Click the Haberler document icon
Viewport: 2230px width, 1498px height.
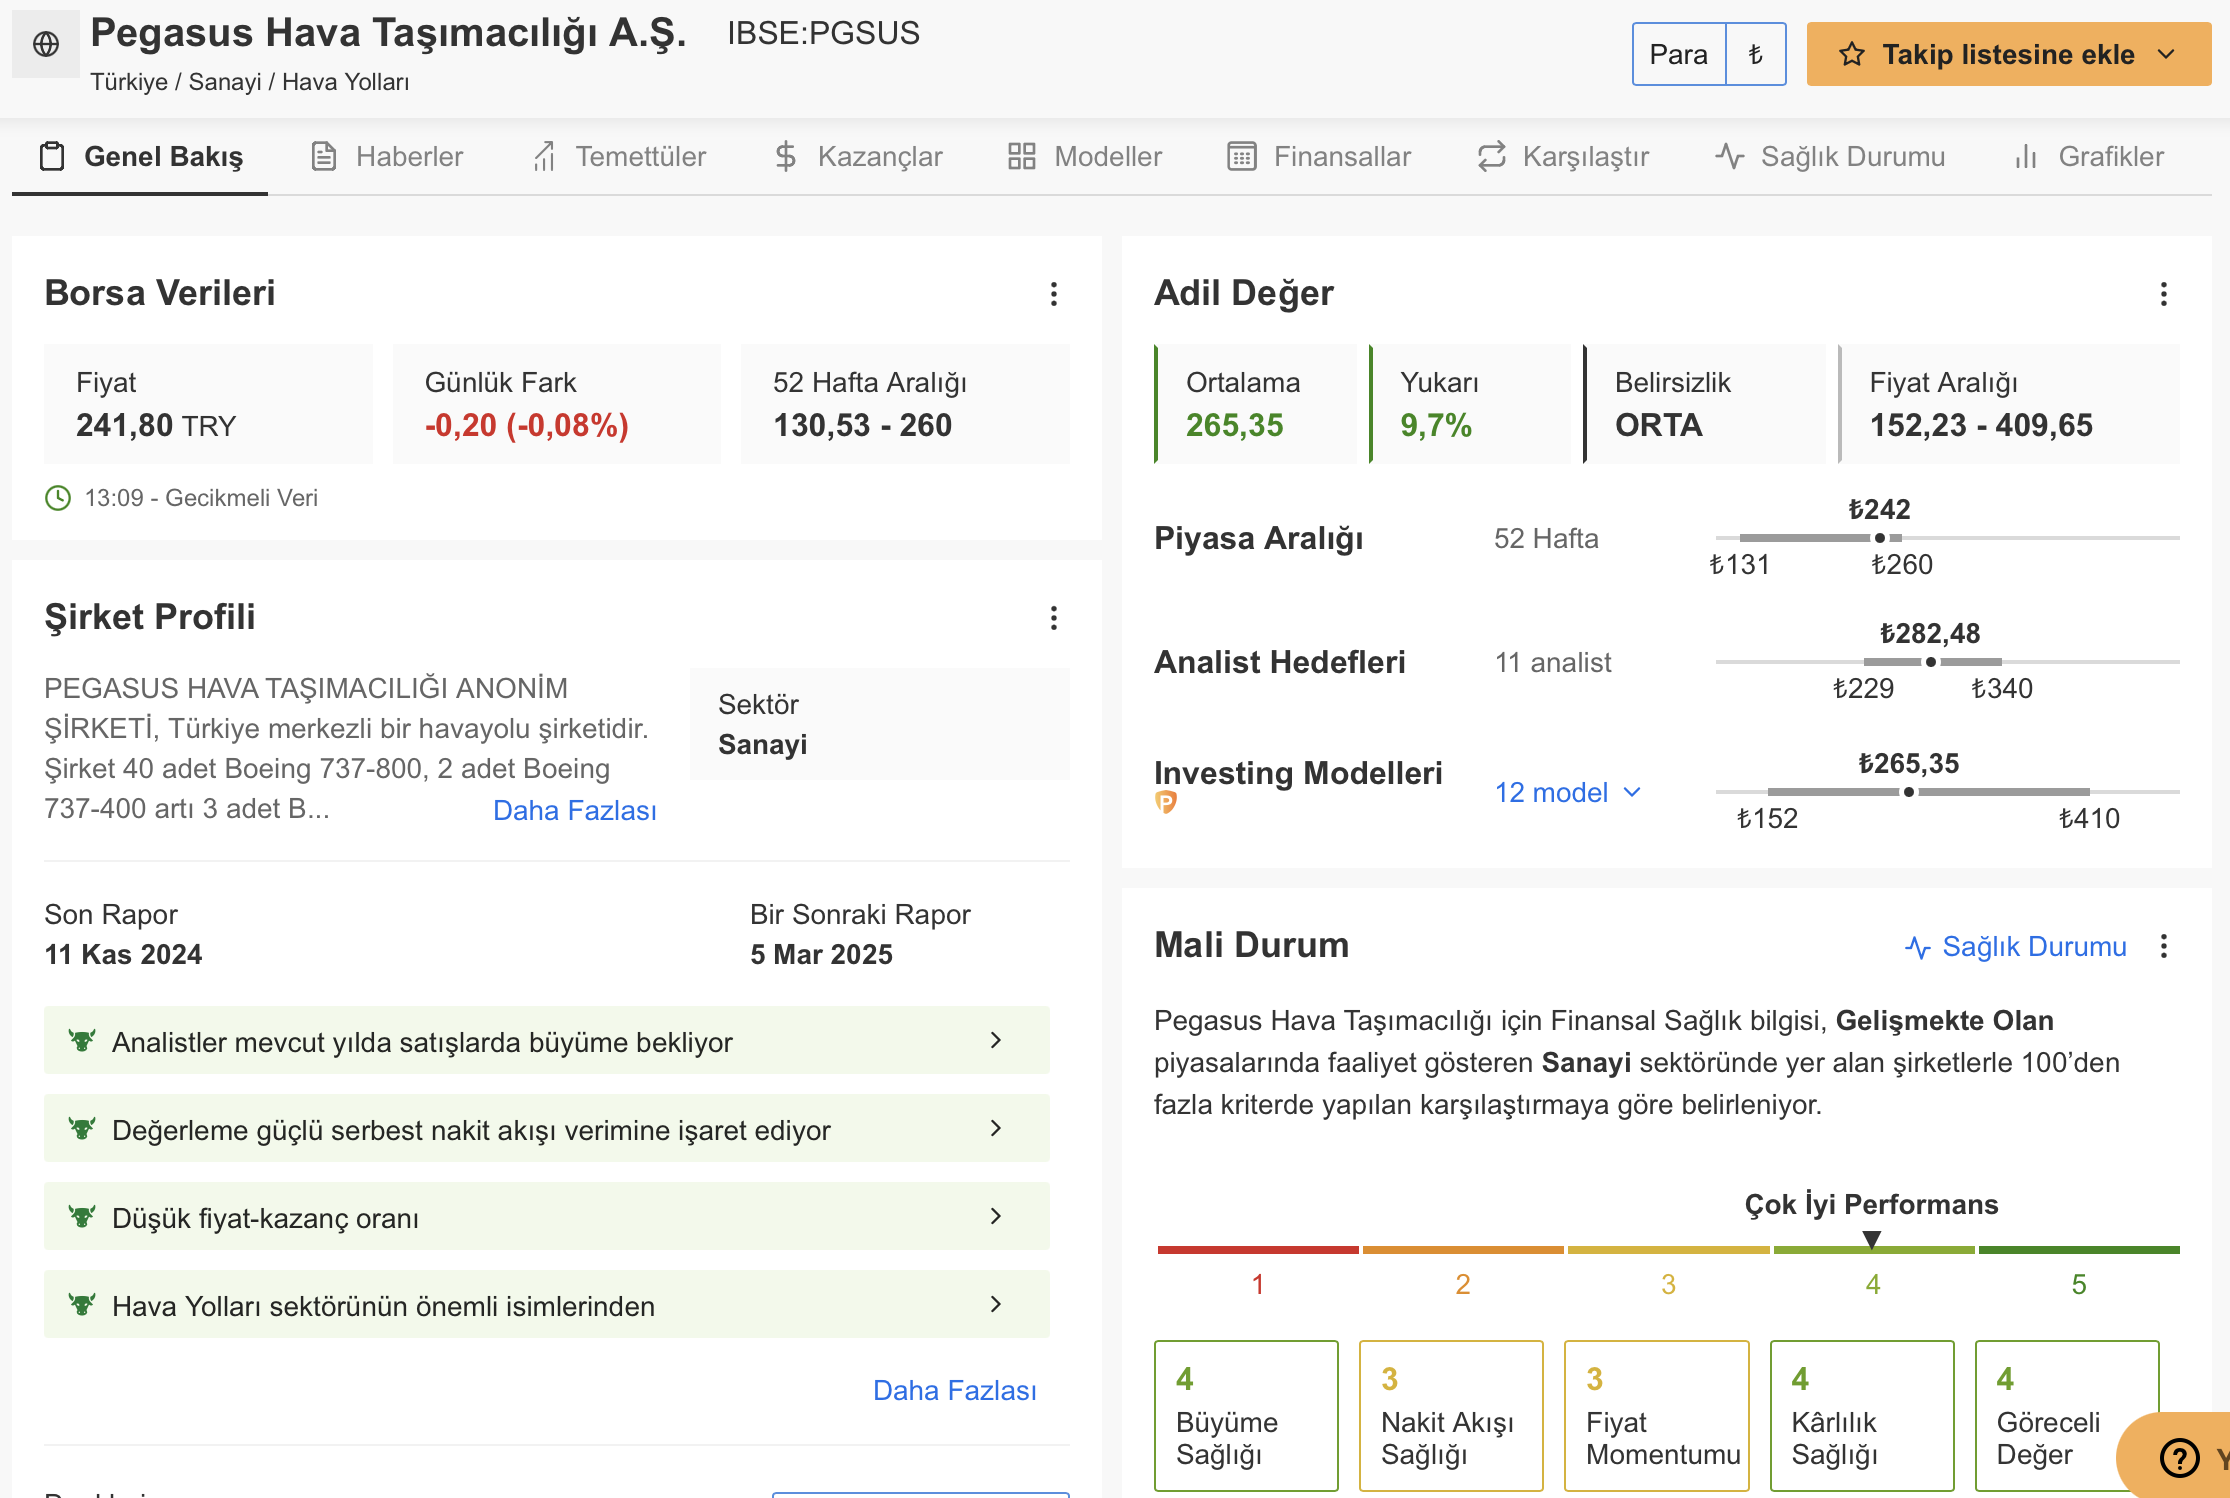click(x=324, y=156)
